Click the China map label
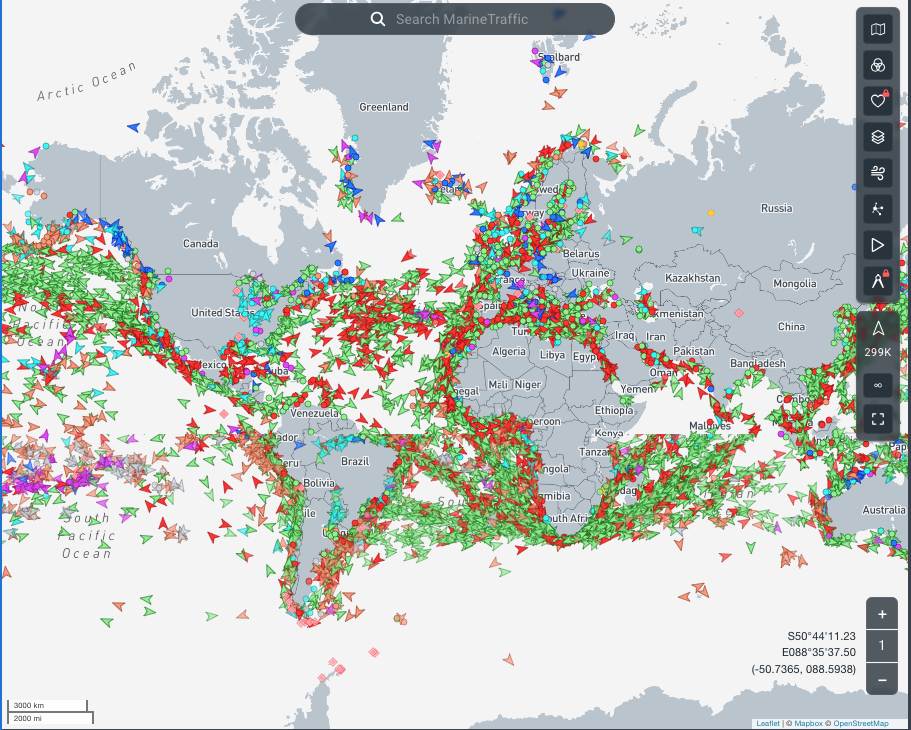Image resolution: width=911 pixels, height=730 pixels. click(x=791, y=327)
